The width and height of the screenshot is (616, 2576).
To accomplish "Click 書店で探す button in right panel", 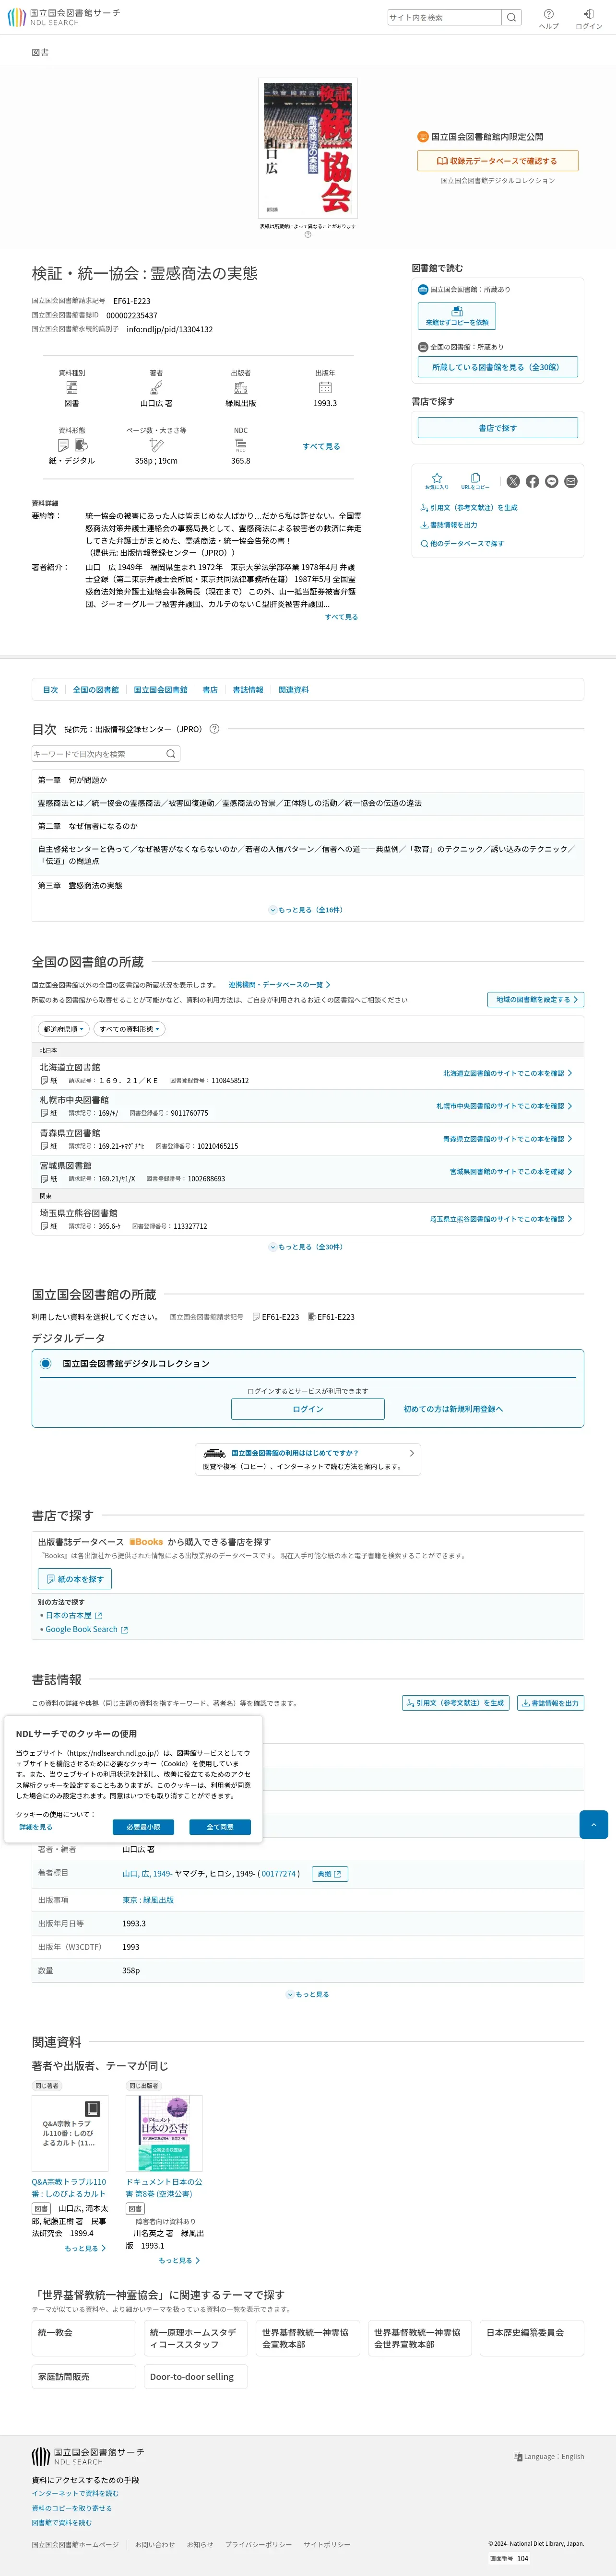I will (497, 427).
